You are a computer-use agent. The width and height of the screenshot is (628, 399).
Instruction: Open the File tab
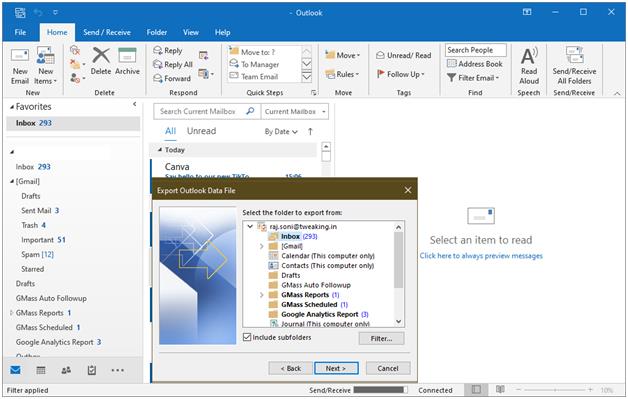(20, 32)
